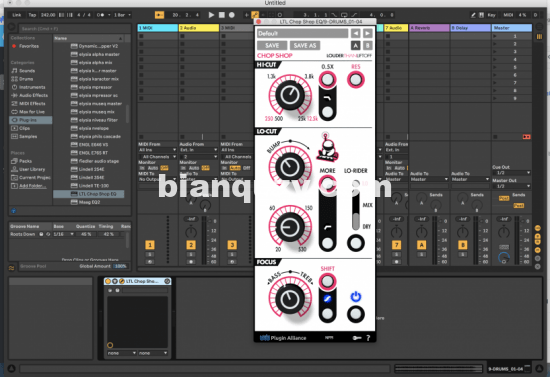Switch to plugin setting B
The image size is (550, 377).
coord(367,46)
